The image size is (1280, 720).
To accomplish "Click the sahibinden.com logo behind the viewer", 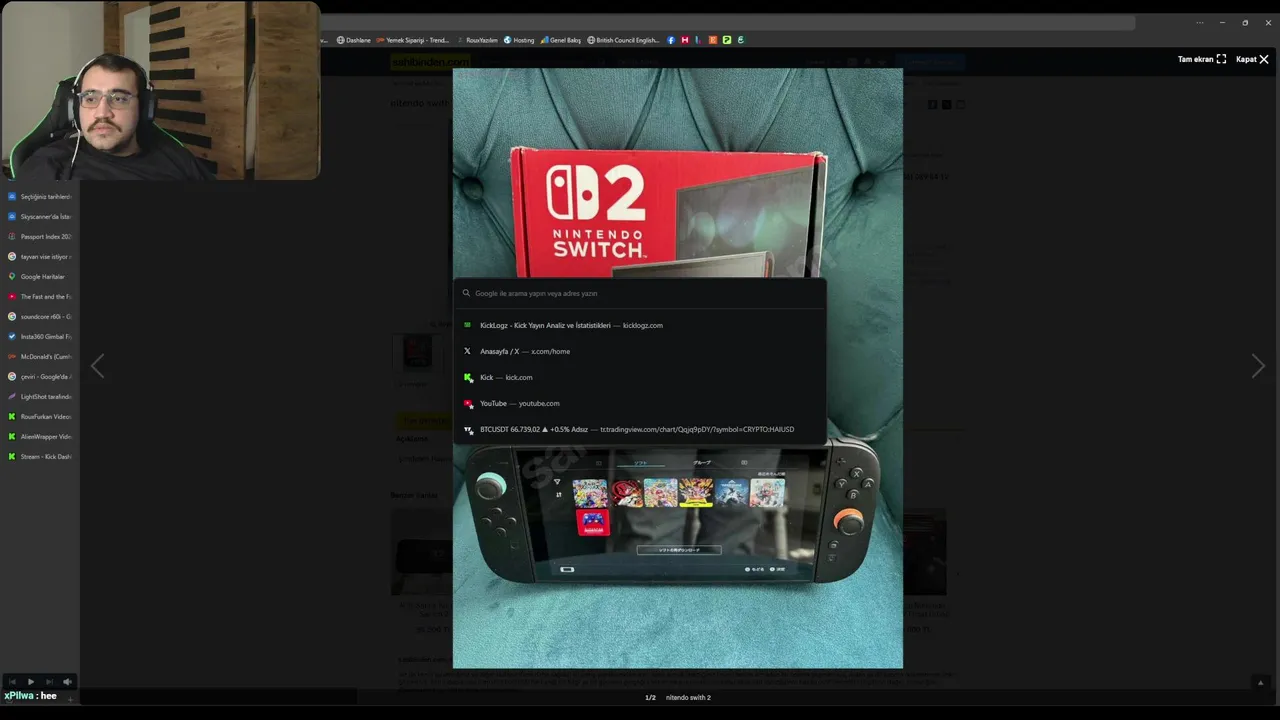I will (430, 61).
